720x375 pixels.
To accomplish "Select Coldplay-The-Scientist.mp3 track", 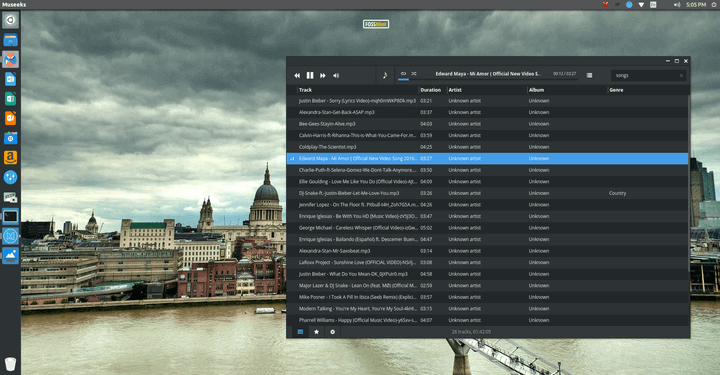I will (x=487, y=147).
